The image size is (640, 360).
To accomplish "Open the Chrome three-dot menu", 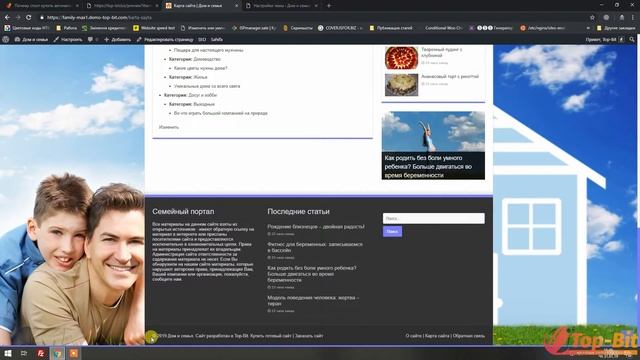I will [x=633, y=18].
